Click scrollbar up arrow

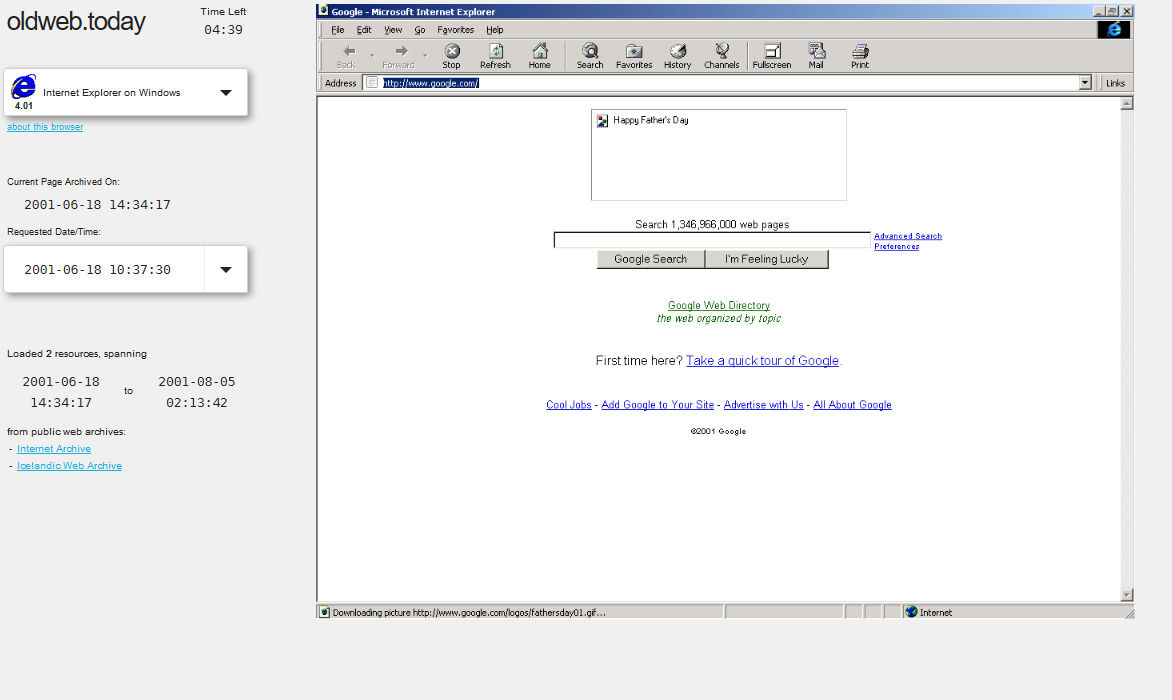(1127, 103)
